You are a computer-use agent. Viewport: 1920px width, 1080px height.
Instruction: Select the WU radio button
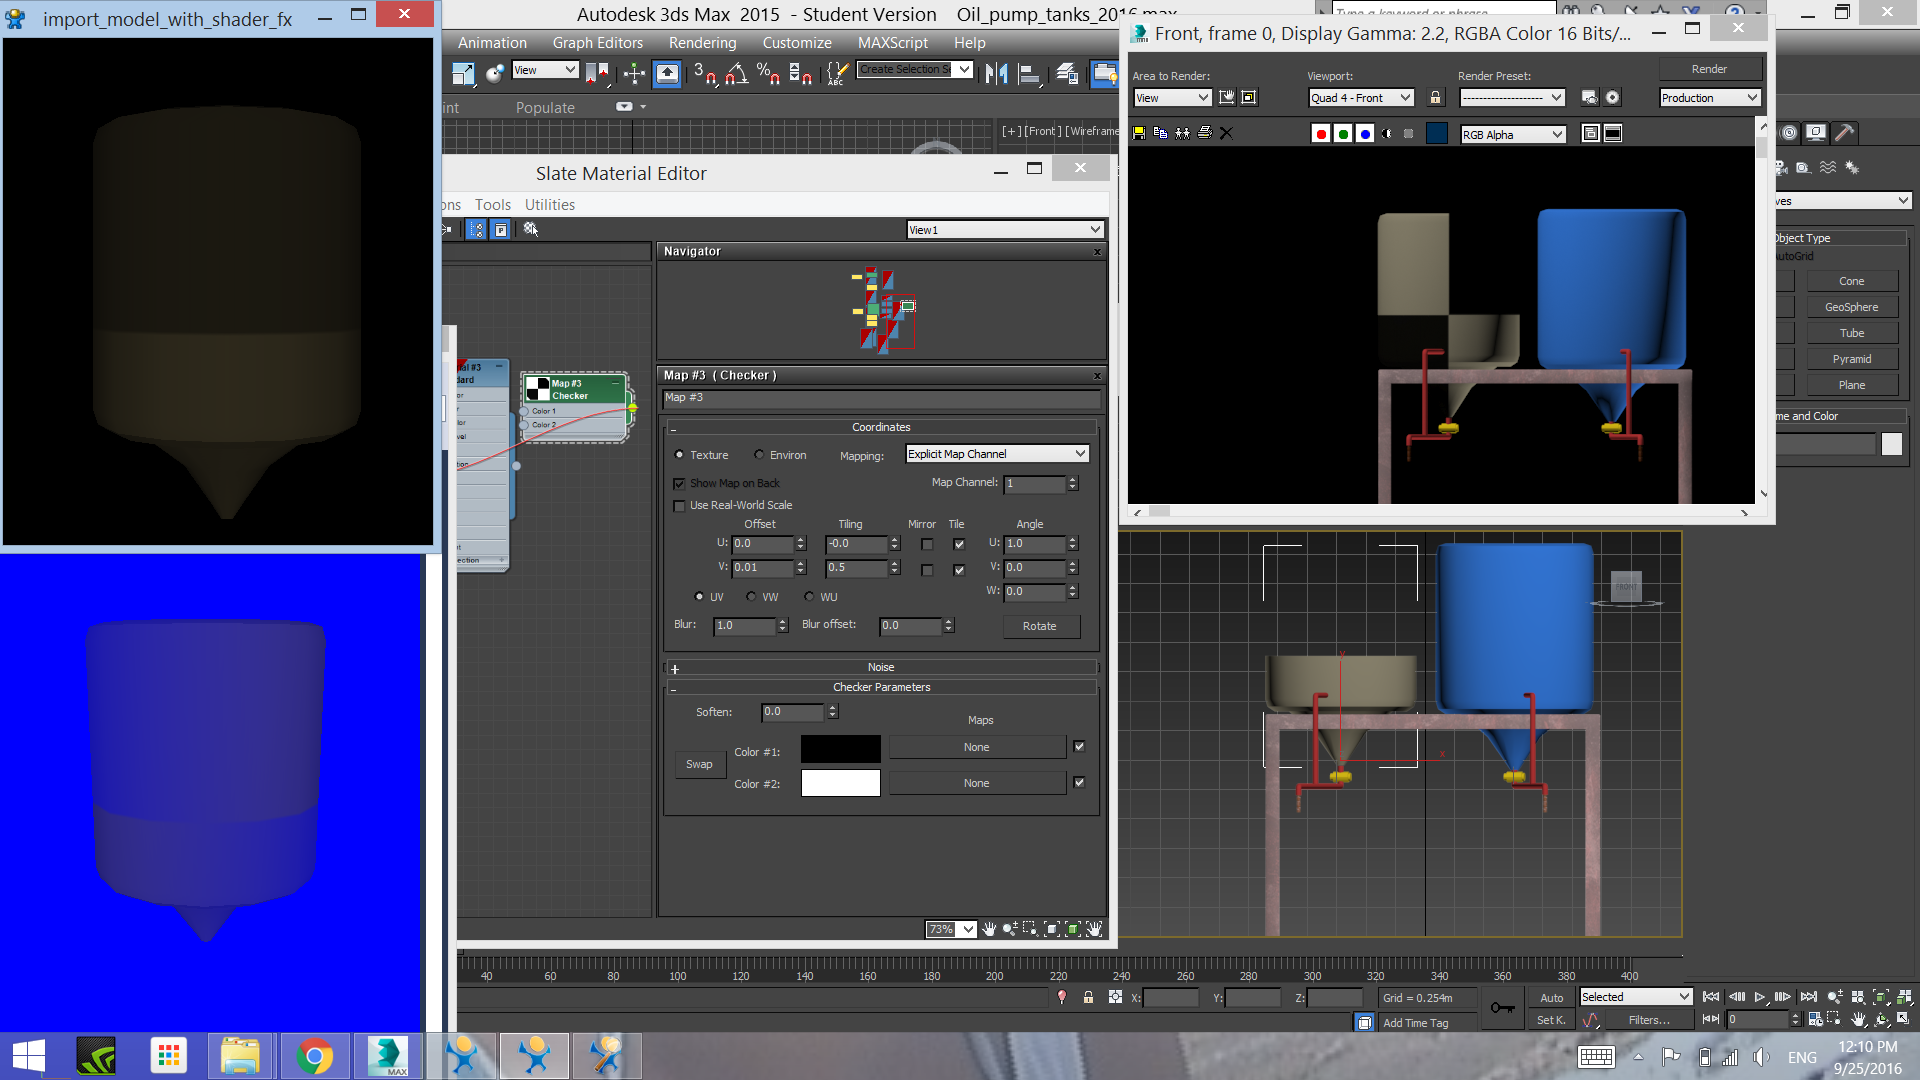[809, 597]
